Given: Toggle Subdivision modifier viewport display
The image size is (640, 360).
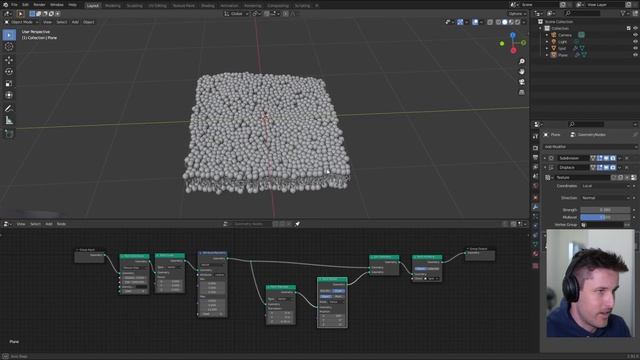Looking at the screenshot, I should pos(607,158).
